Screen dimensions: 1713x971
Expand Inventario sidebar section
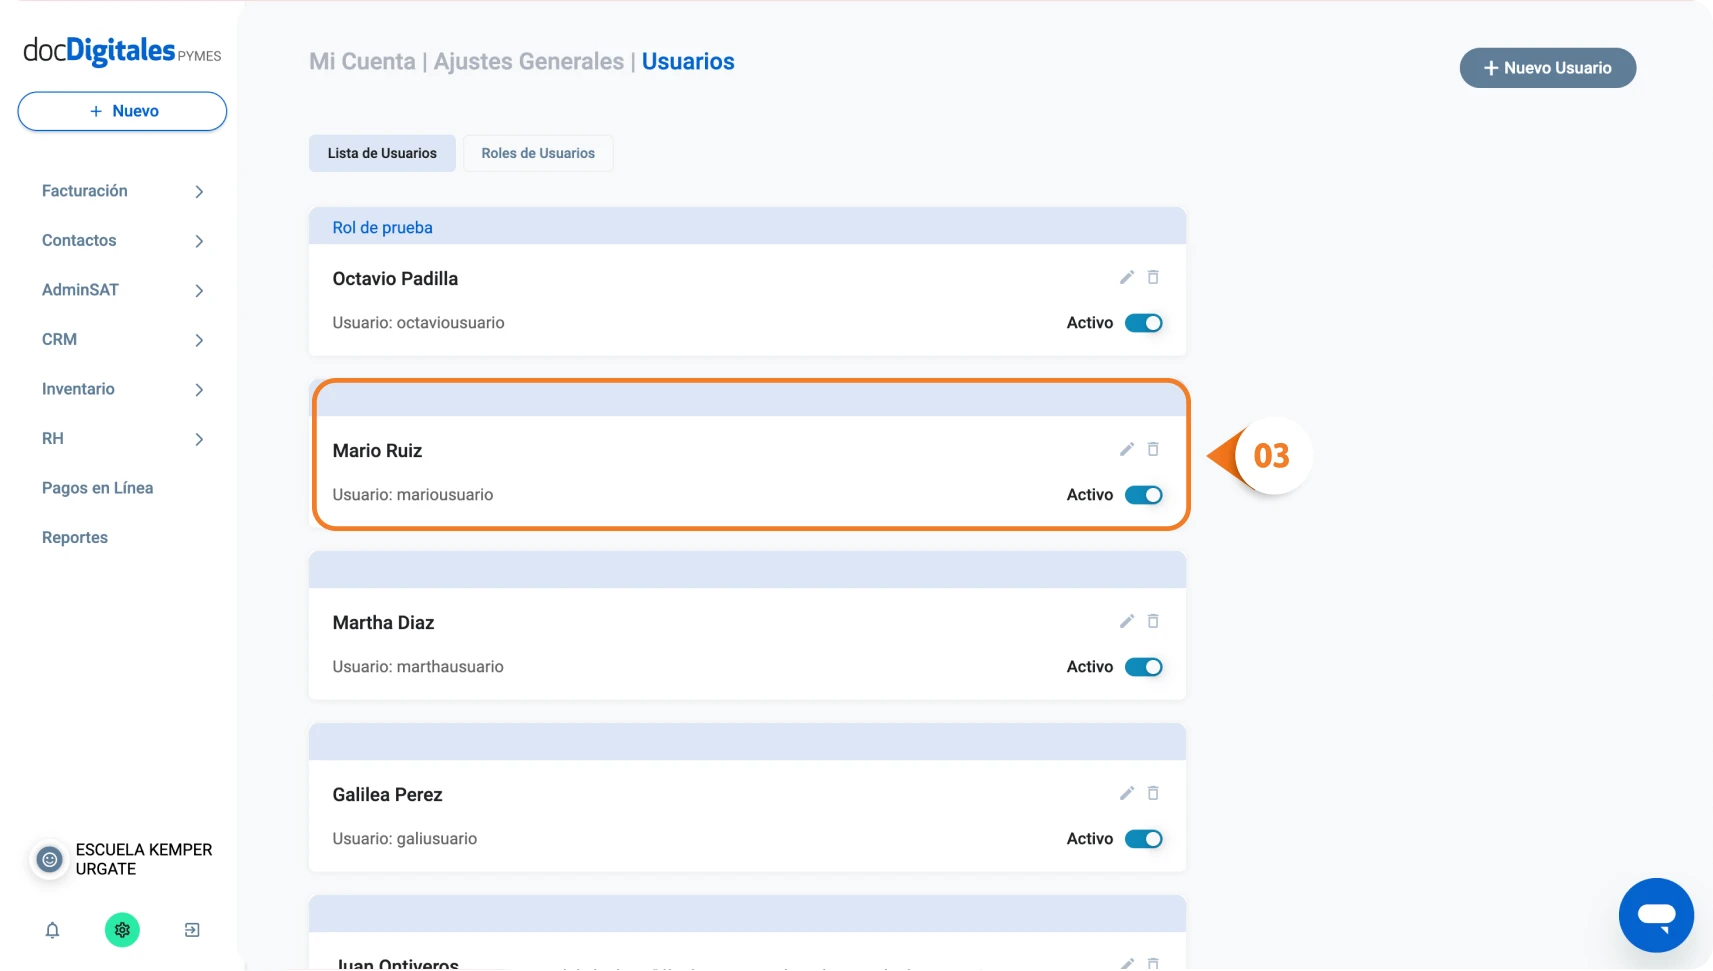click(x=123, y=389)
